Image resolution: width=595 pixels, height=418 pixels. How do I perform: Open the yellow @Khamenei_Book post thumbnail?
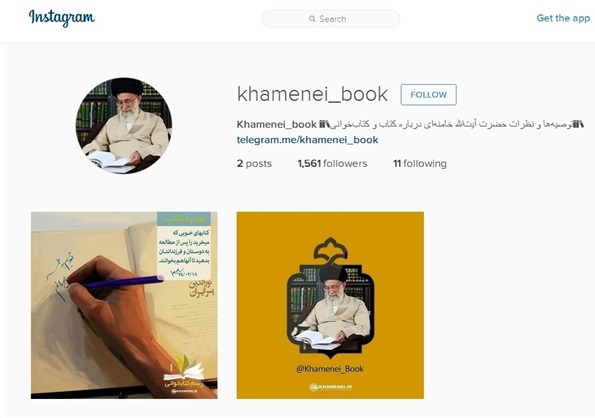click(x=330, y=305)
